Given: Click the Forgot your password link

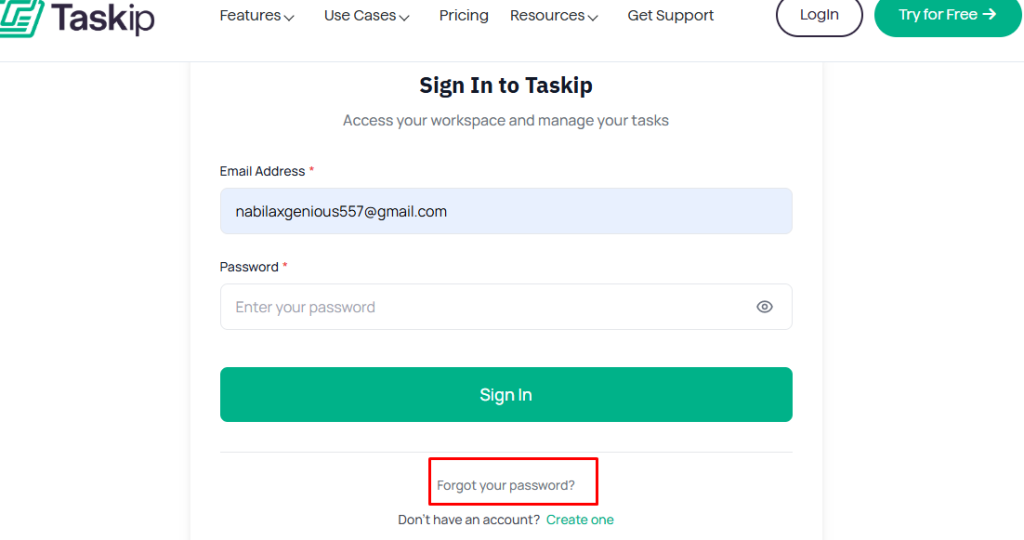Looking at the screenshot, I should [506, 485].
